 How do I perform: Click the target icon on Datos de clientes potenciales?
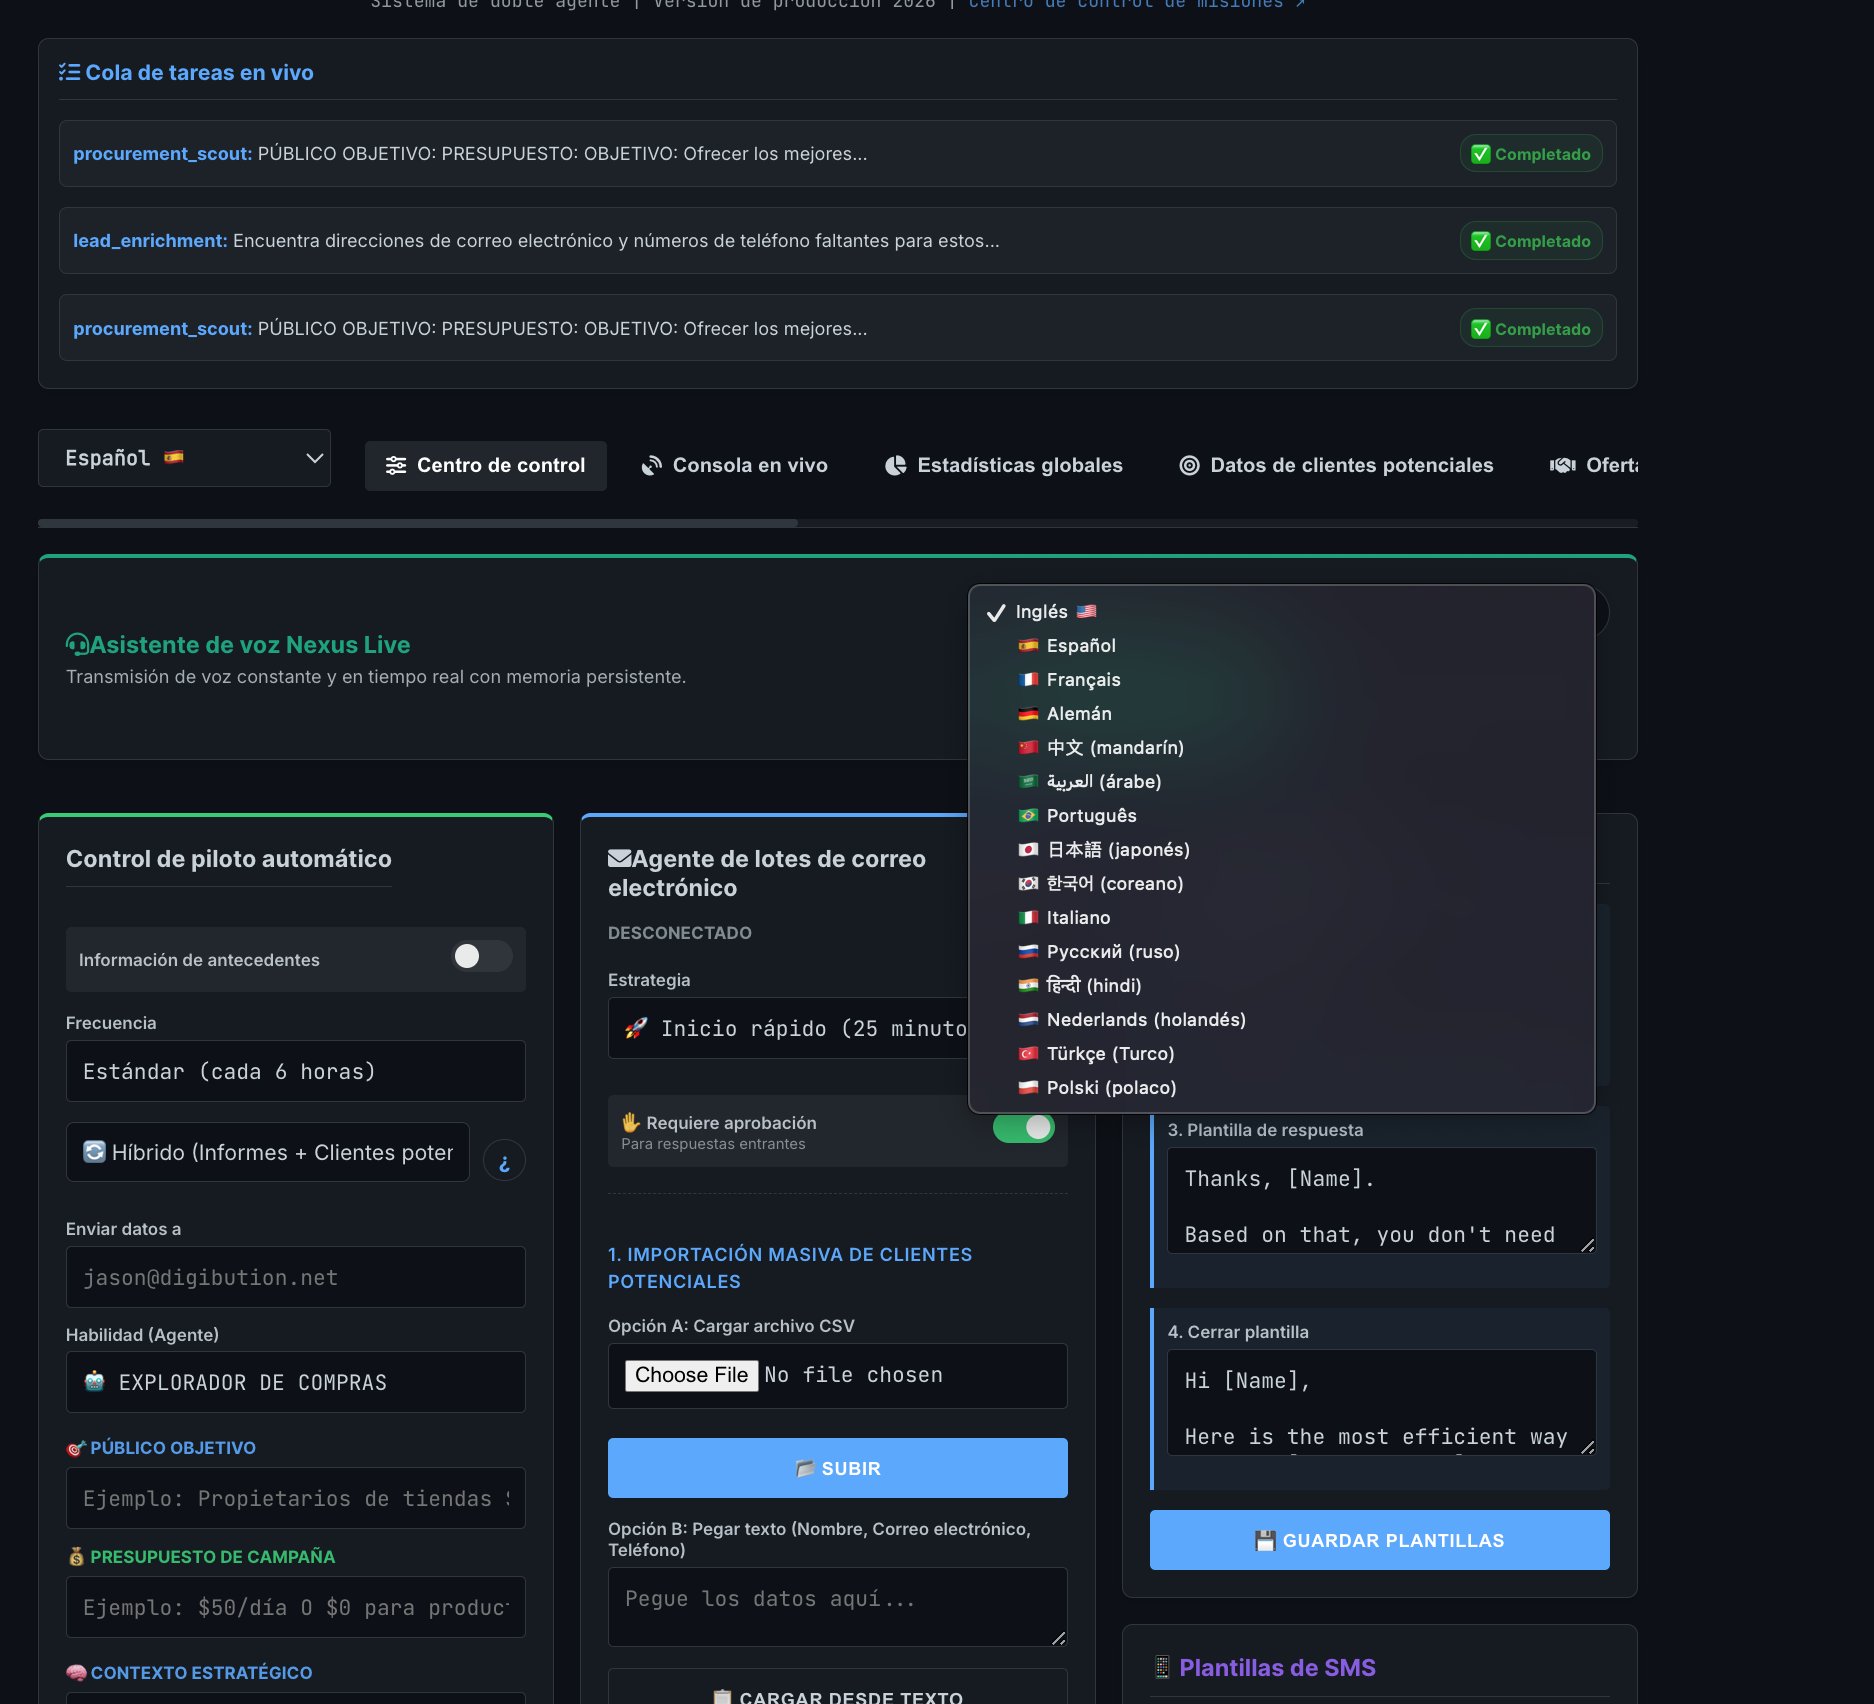1189,466
